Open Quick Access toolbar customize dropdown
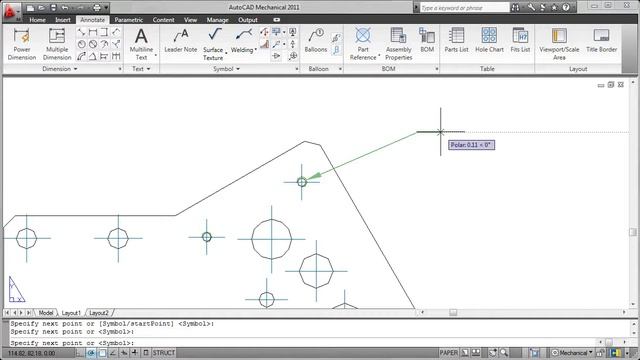This screenshot has height=360, width=640. point(107,8)
